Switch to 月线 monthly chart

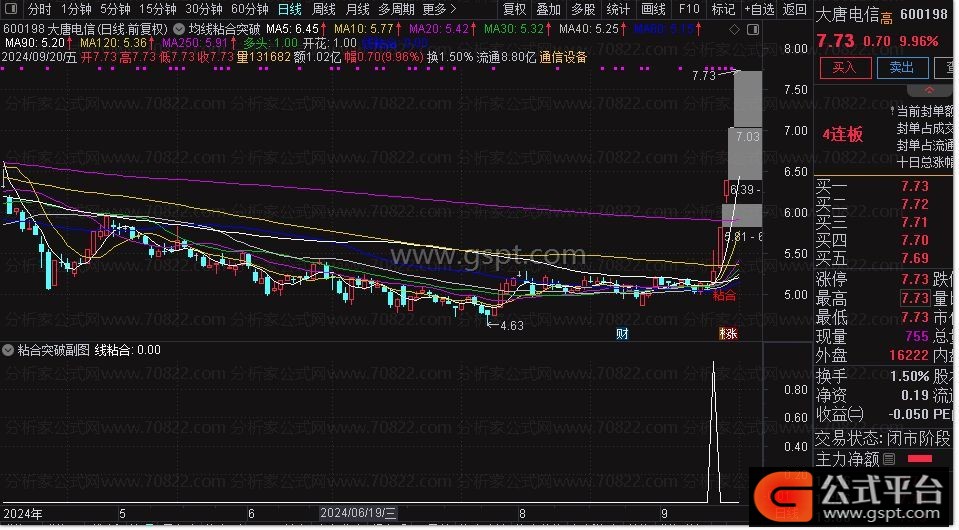pyautogui.click(x=358, y=9)
